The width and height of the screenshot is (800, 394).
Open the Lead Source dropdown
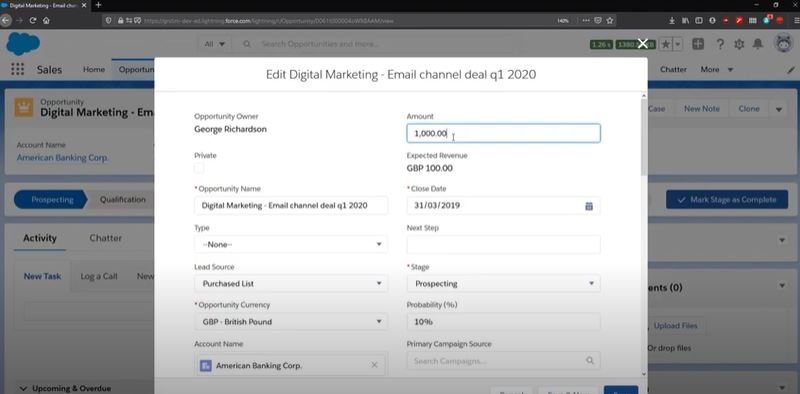coord(291,283)
